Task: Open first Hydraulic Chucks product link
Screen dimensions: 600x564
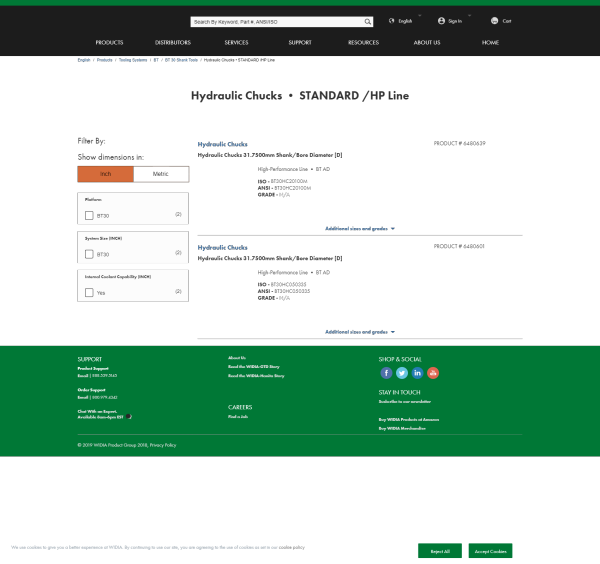Action: coord(222,144)
